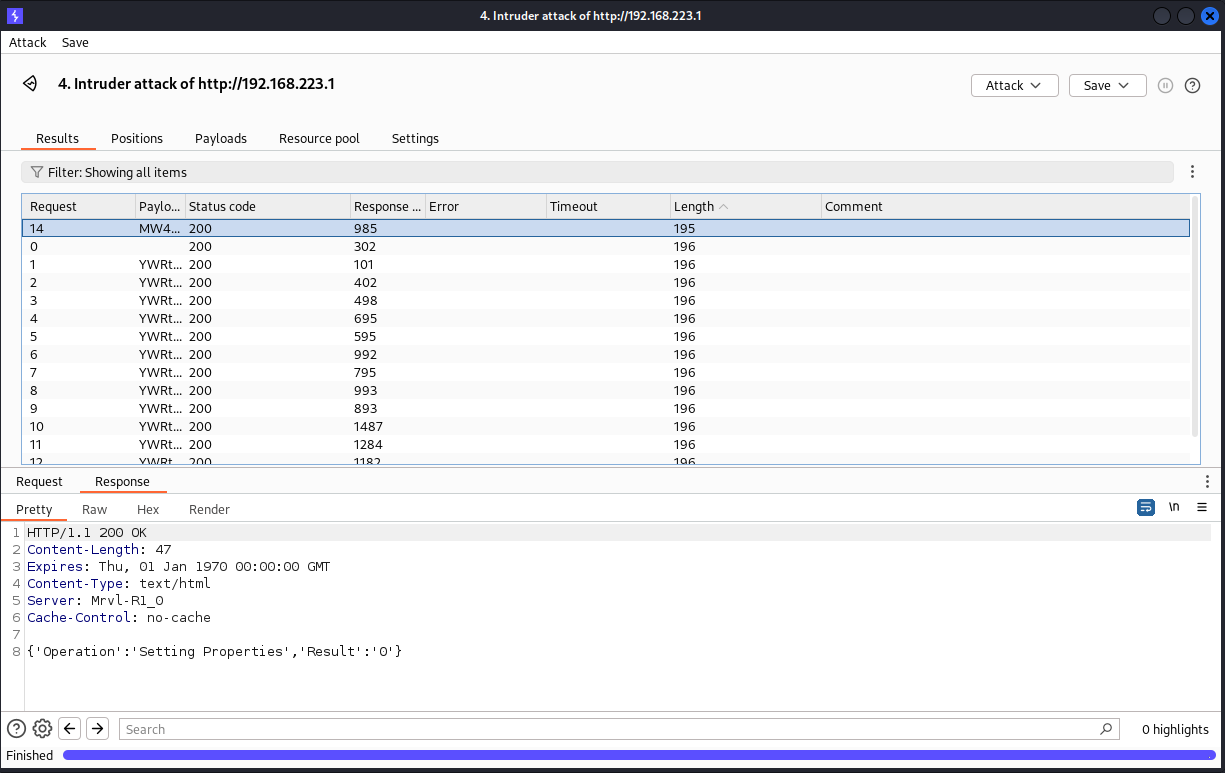This screenshot has width=1225, height=773.
Task: Click the search help question mark icon
Action: click(x=16, y=728)
